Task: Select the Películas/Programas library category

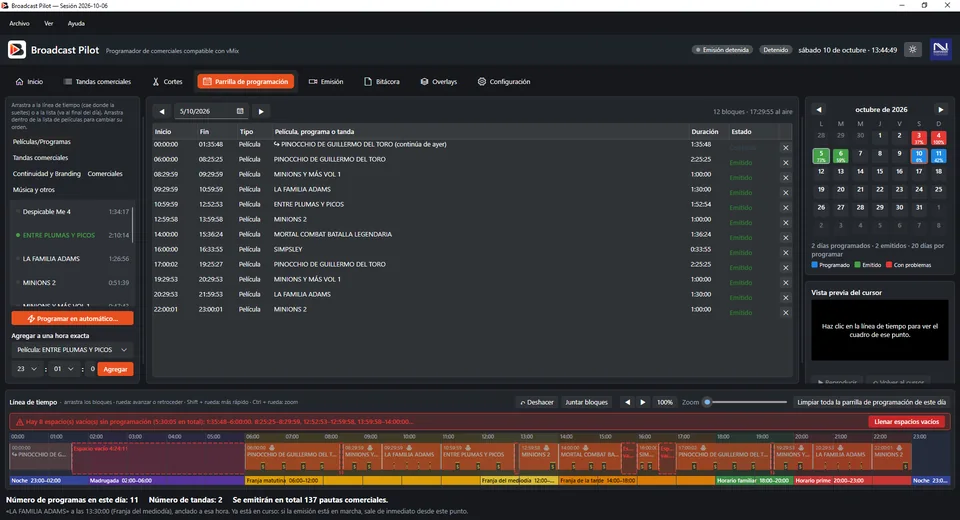Action: 42,141
